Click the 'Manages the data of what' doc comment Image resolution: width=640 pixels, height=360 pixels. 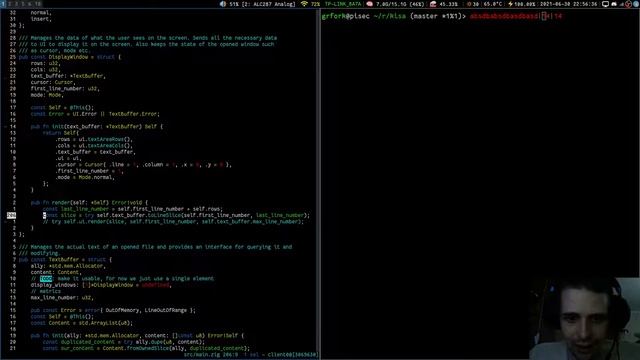[148, 38]
